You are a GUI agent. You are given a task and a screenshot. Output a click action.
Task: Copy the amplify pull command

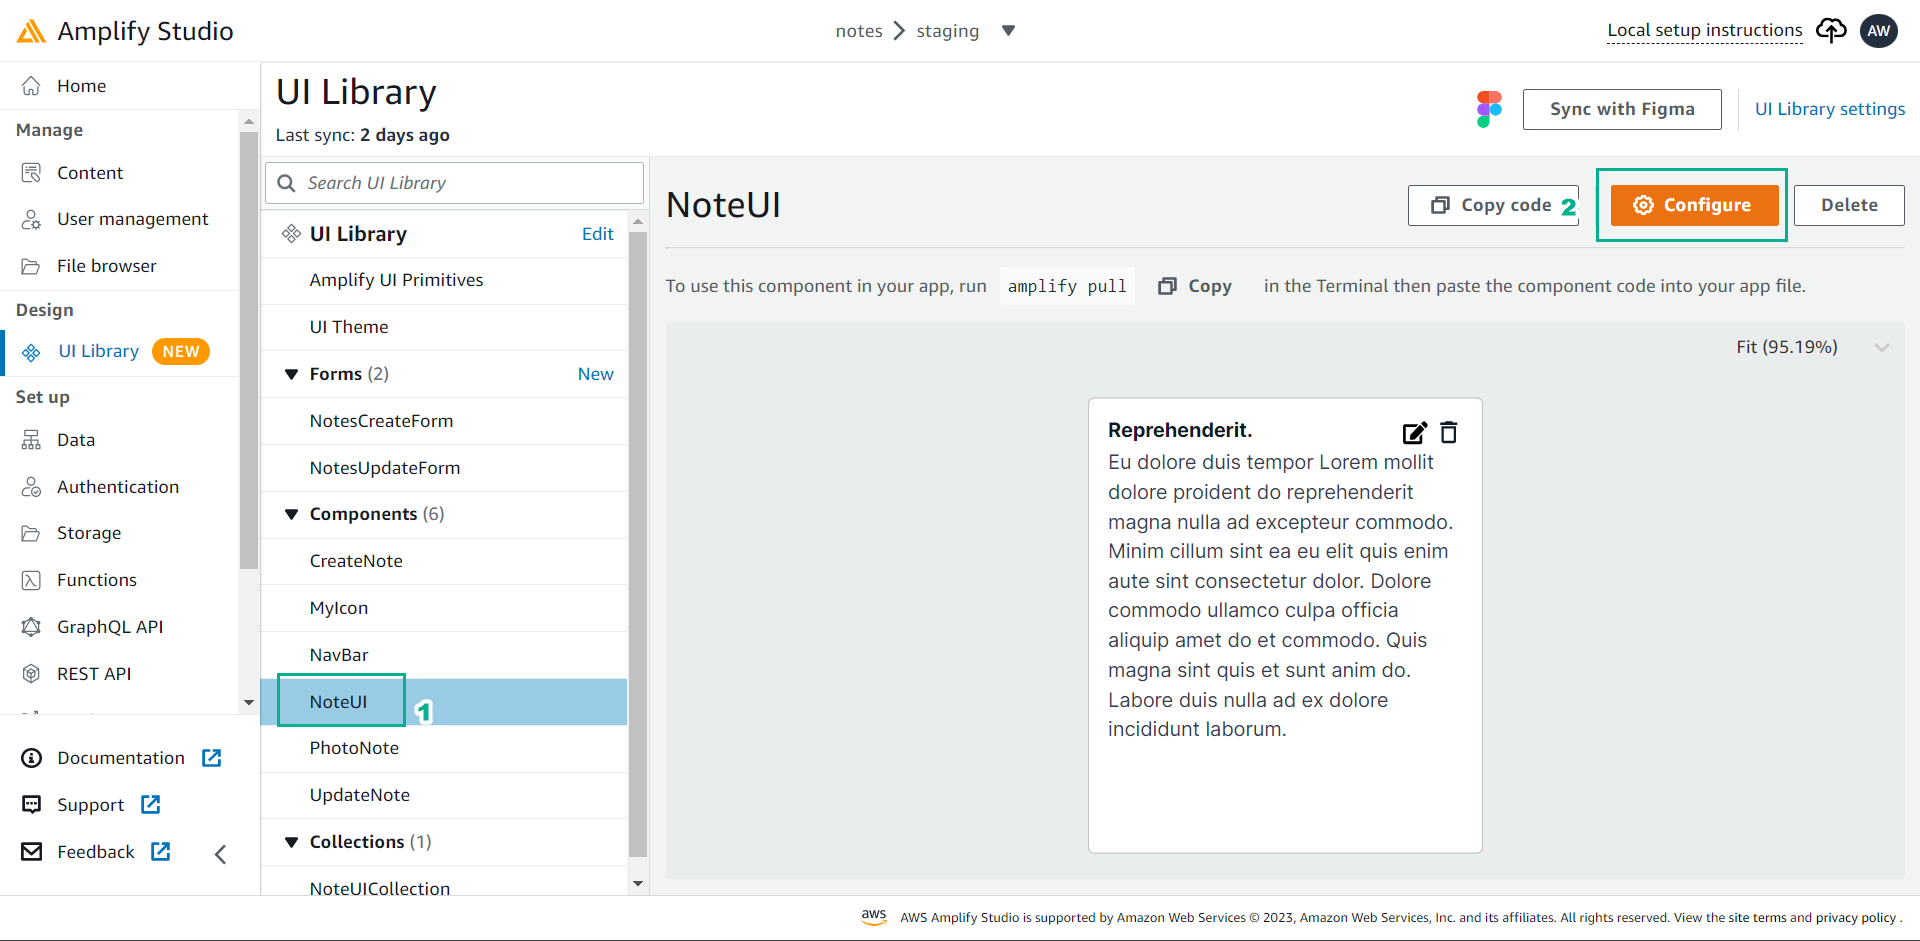point(1195,286)
